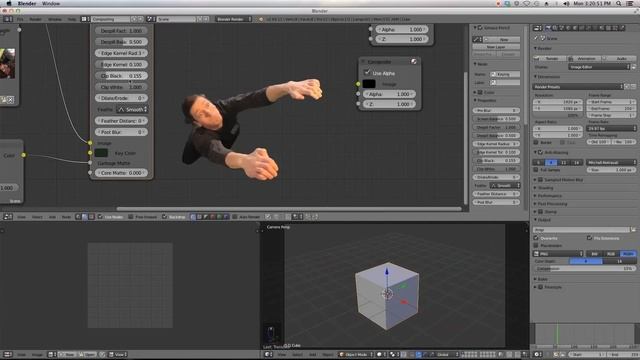Click New button in Grease Pencil panel
Image resolution: width=640 pixels, height=360 pixels.
click(502, 40)
